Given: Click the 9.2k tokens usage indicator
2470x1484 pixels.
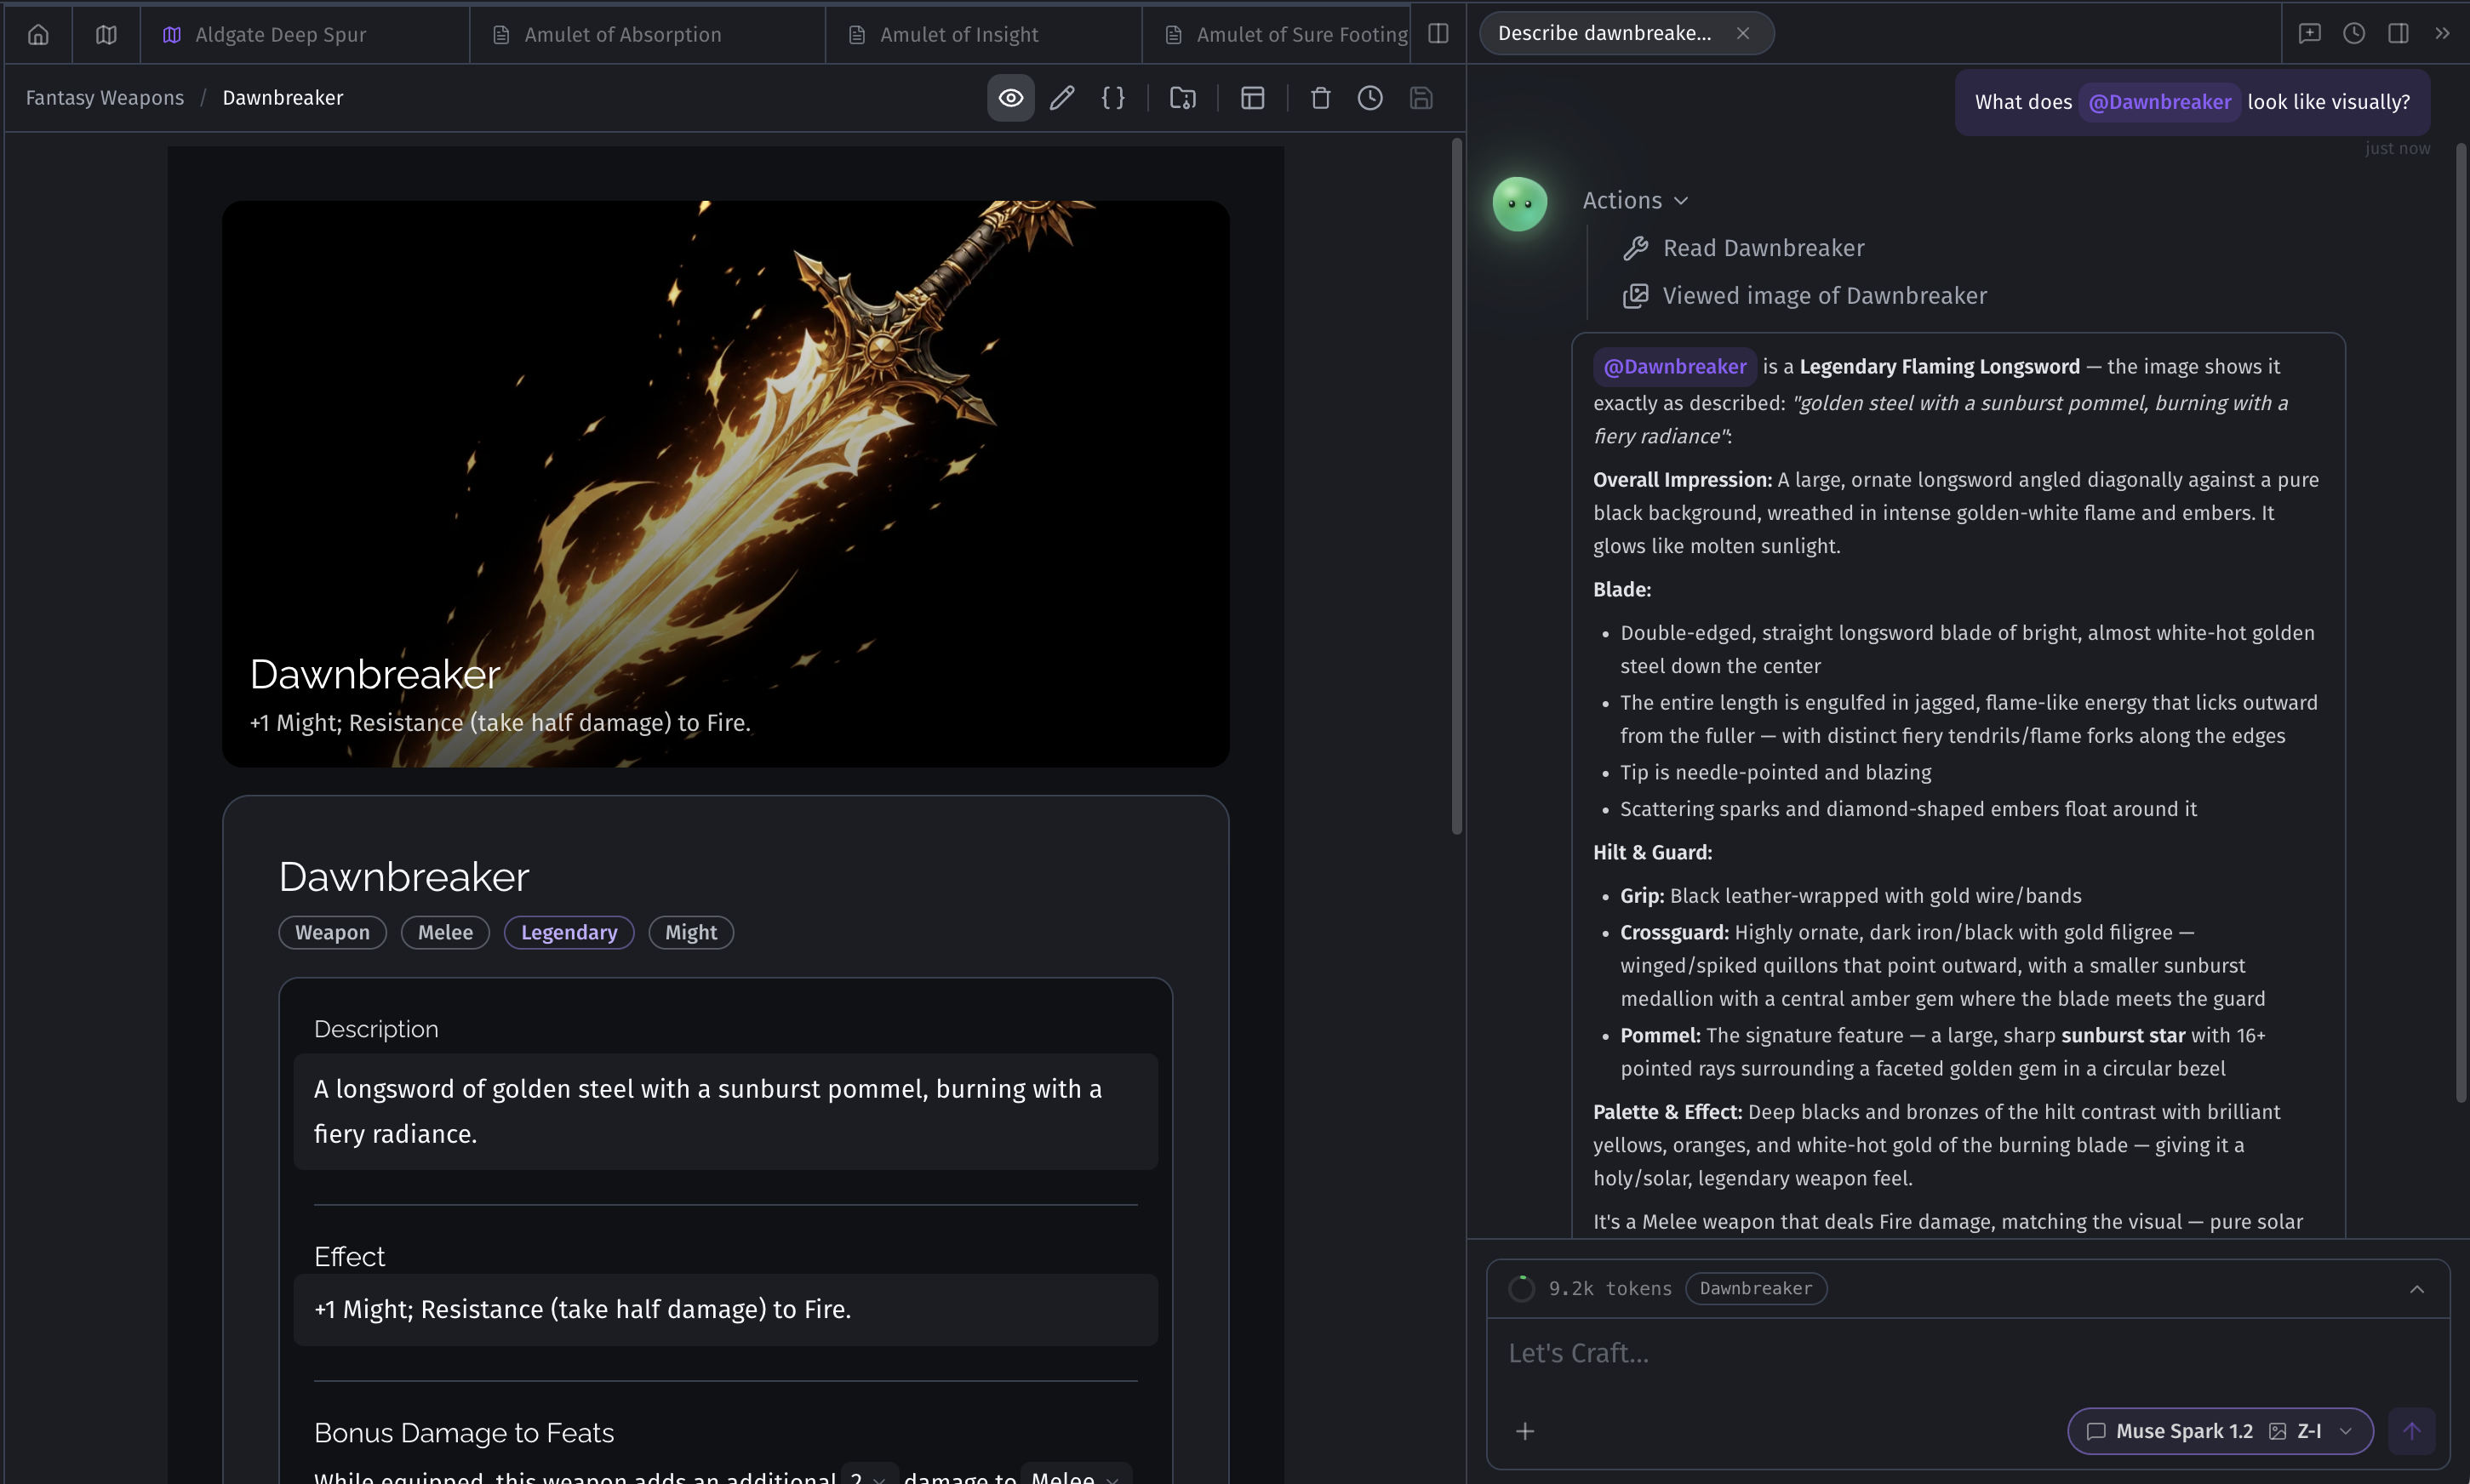Looking at the screenshot, I should point(1590,1288).
